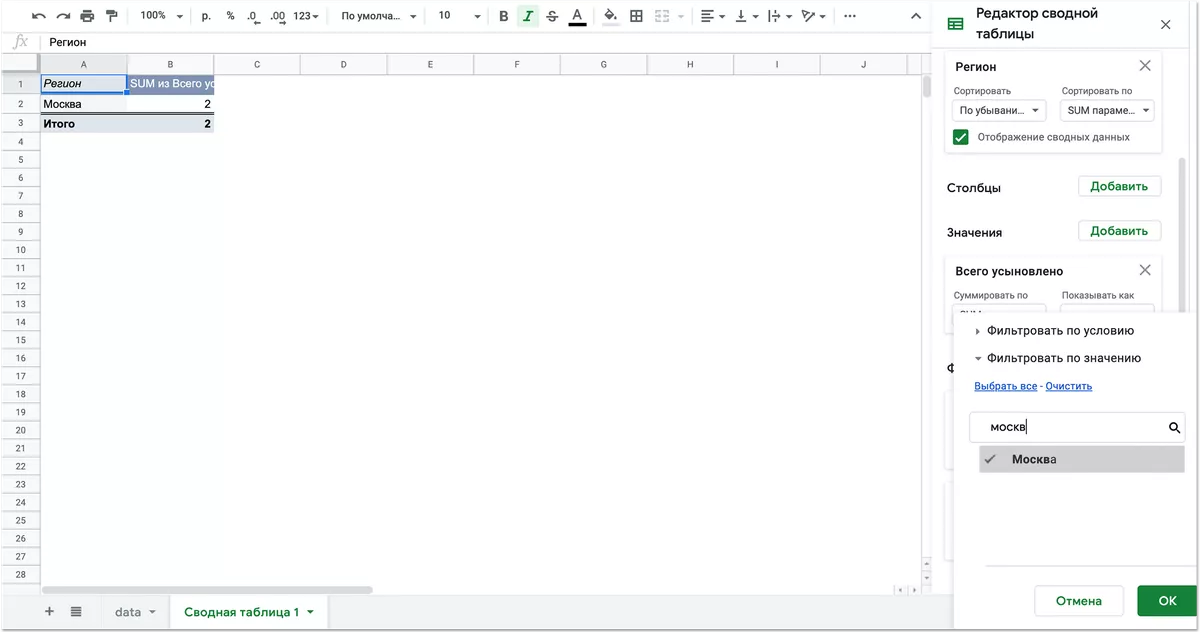Open the Borders tool

tap(636, 16)
